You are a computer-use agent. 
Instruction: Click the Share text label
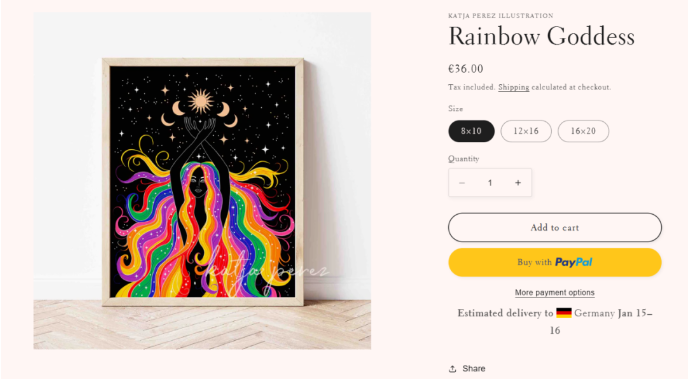[x=474, y=368]
